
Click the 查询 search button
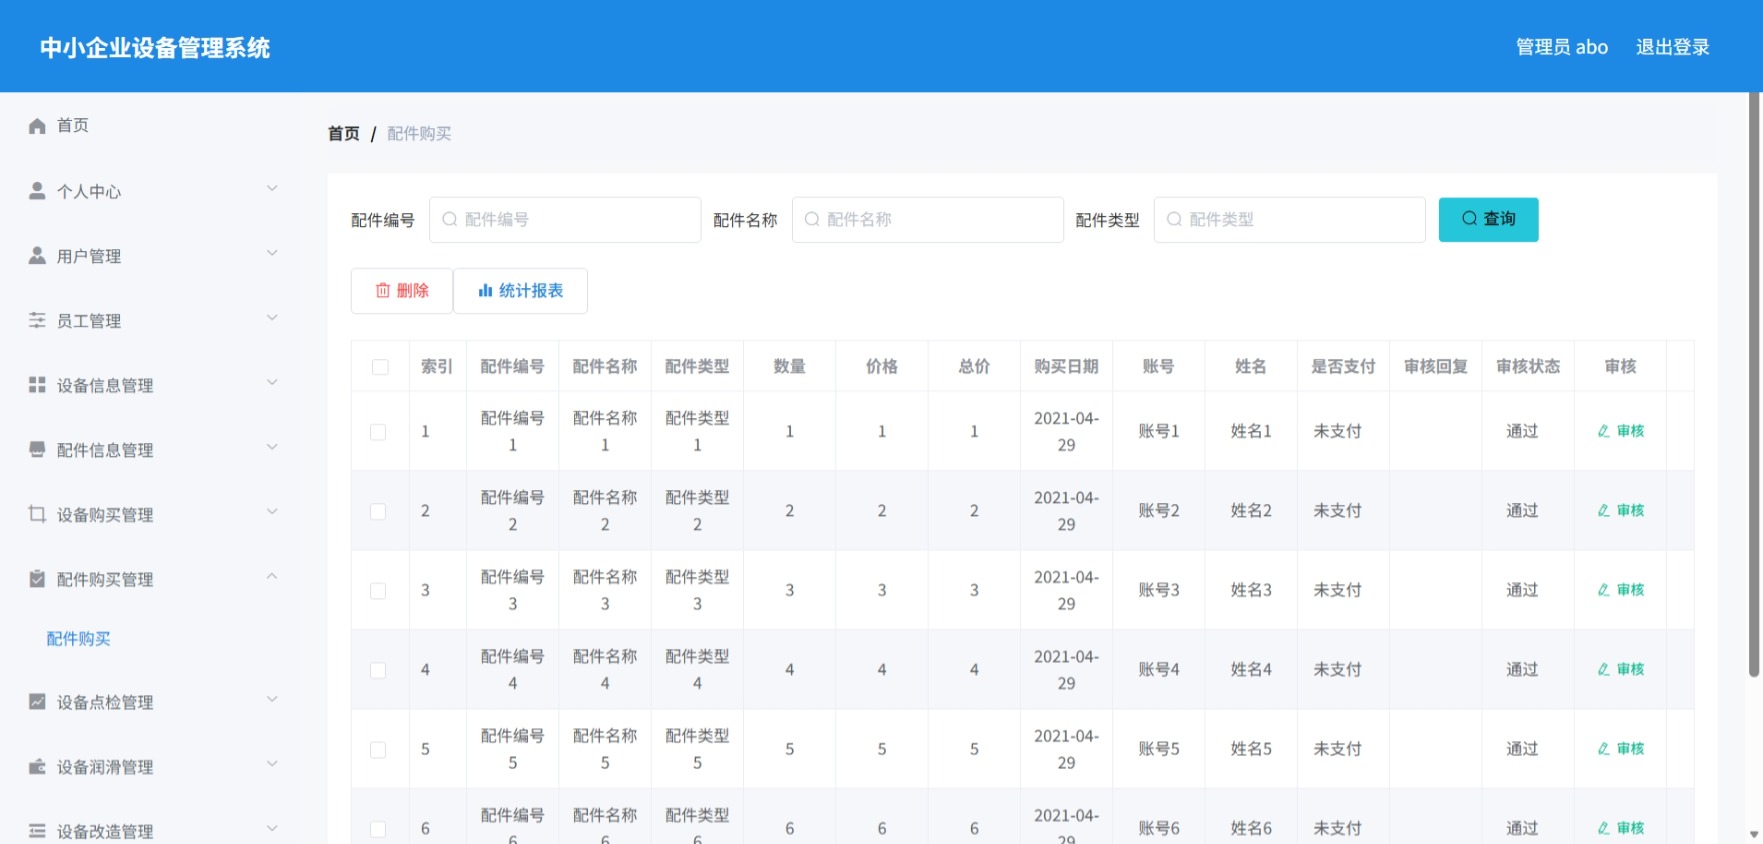(x=1488, y=219)
